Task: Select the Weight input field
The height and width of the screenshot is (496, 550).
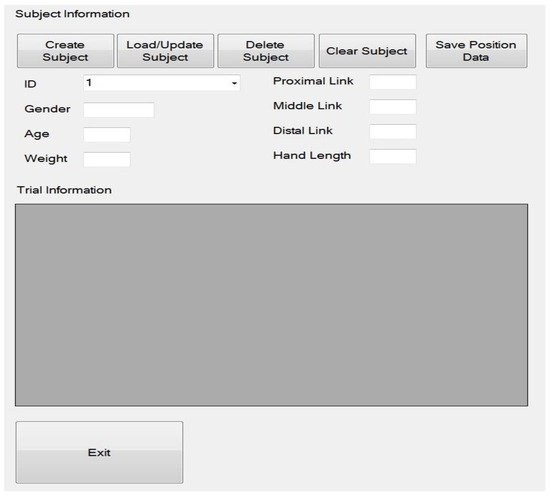Action: pyautogui.click(x=107, y=160)
